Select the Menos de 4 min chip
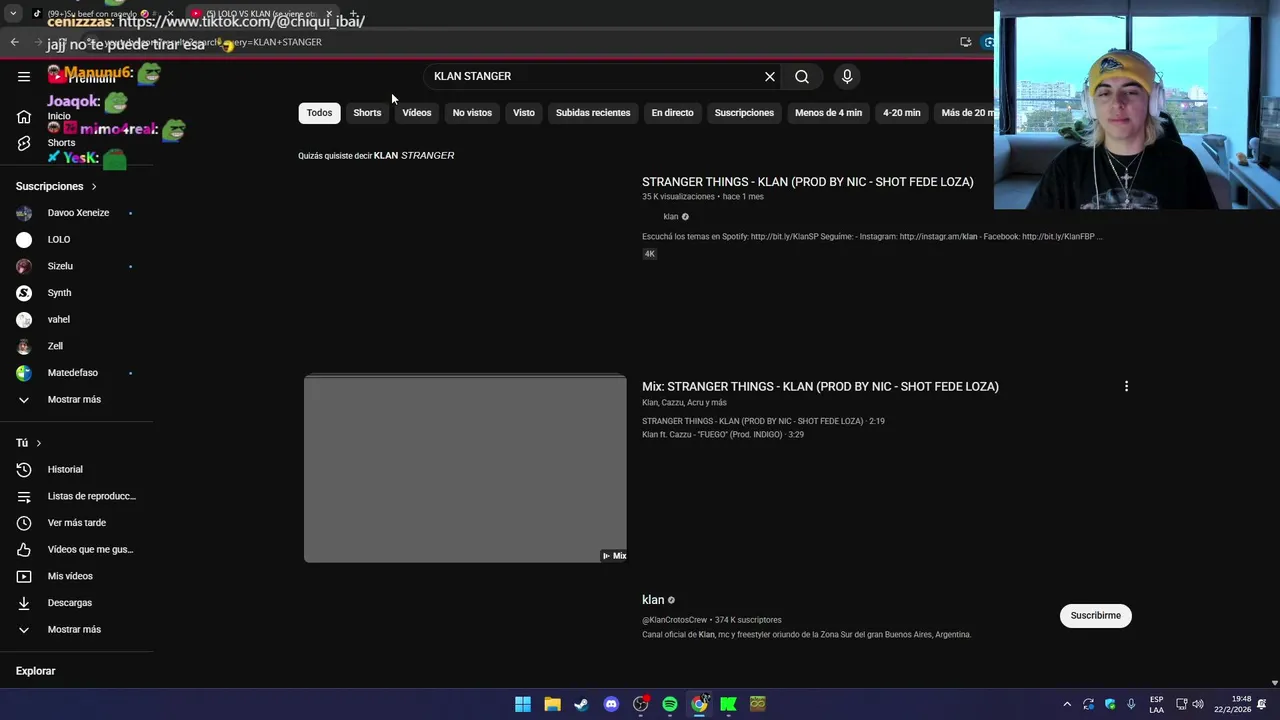The image size is (1280, 720). 828,113
